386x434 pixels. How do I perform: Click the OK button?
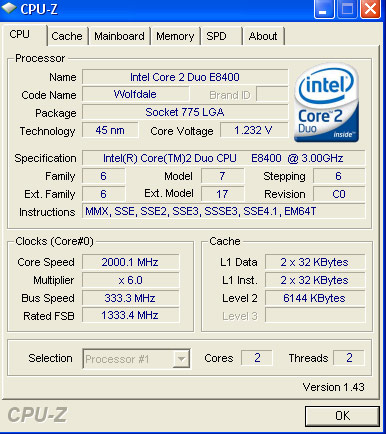[x=342, y=416]
